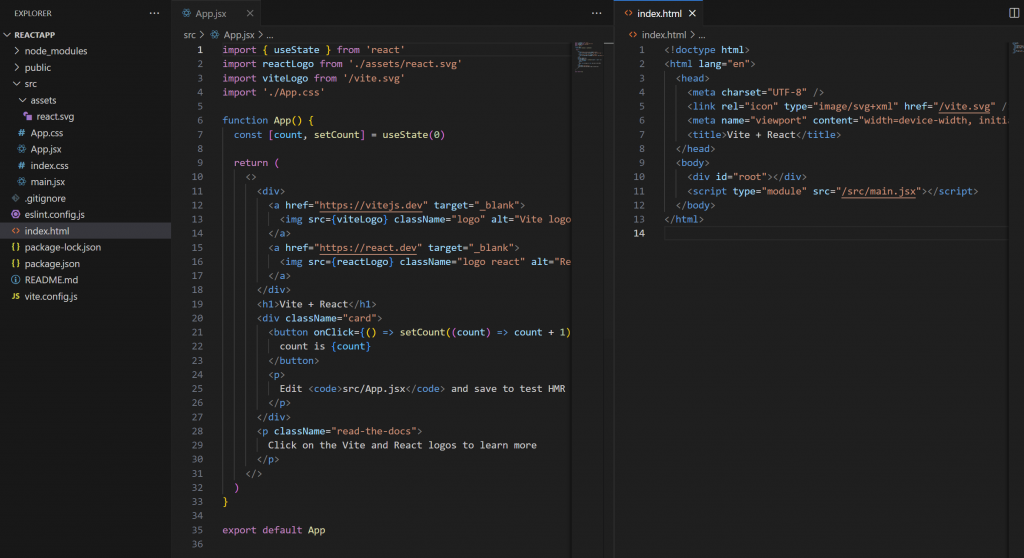Expand the public folder

[86, 67]
